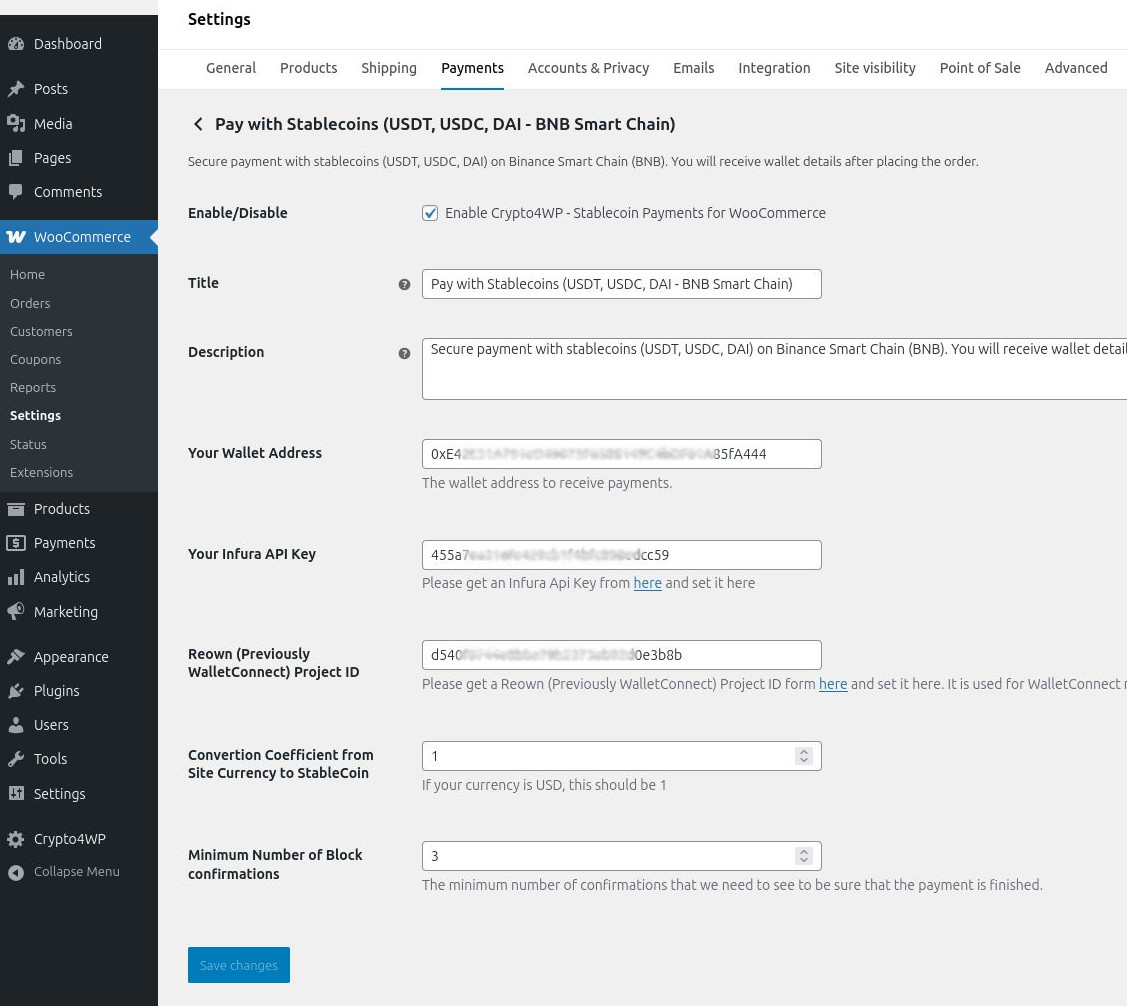Screen dimensions: 1127x1006
Task: Click the Crypto4WP gear icon
Action: pos(16,839)
